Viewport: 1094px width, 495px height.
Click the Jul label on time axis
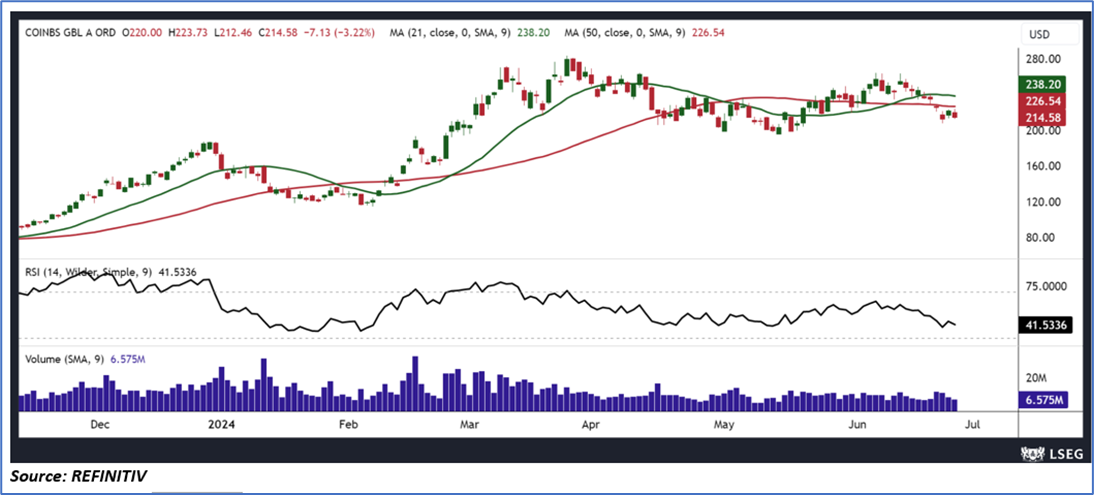975,424
